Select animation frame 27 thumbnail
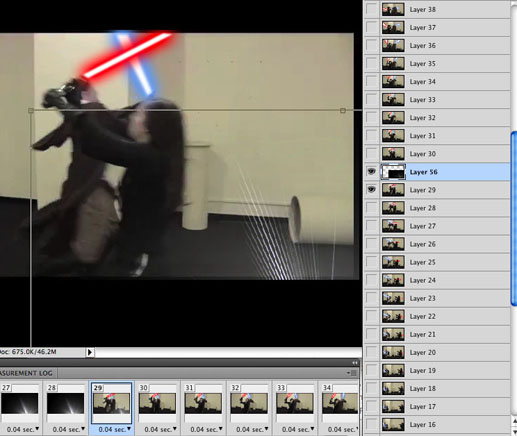This screenshot has height=436, width=517. (19, 403)
